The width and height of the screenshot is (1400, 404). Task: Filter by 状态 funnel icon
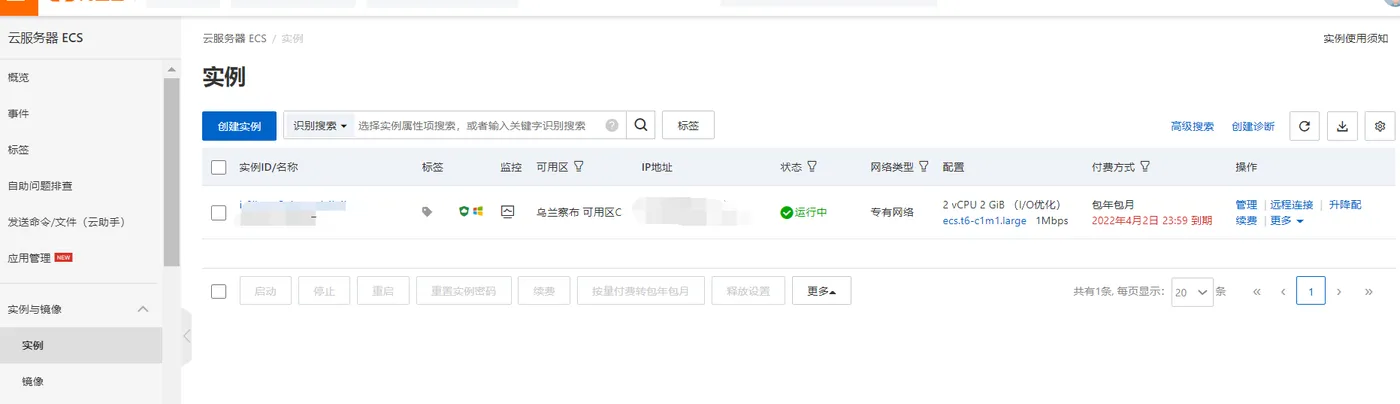(812, 167)
